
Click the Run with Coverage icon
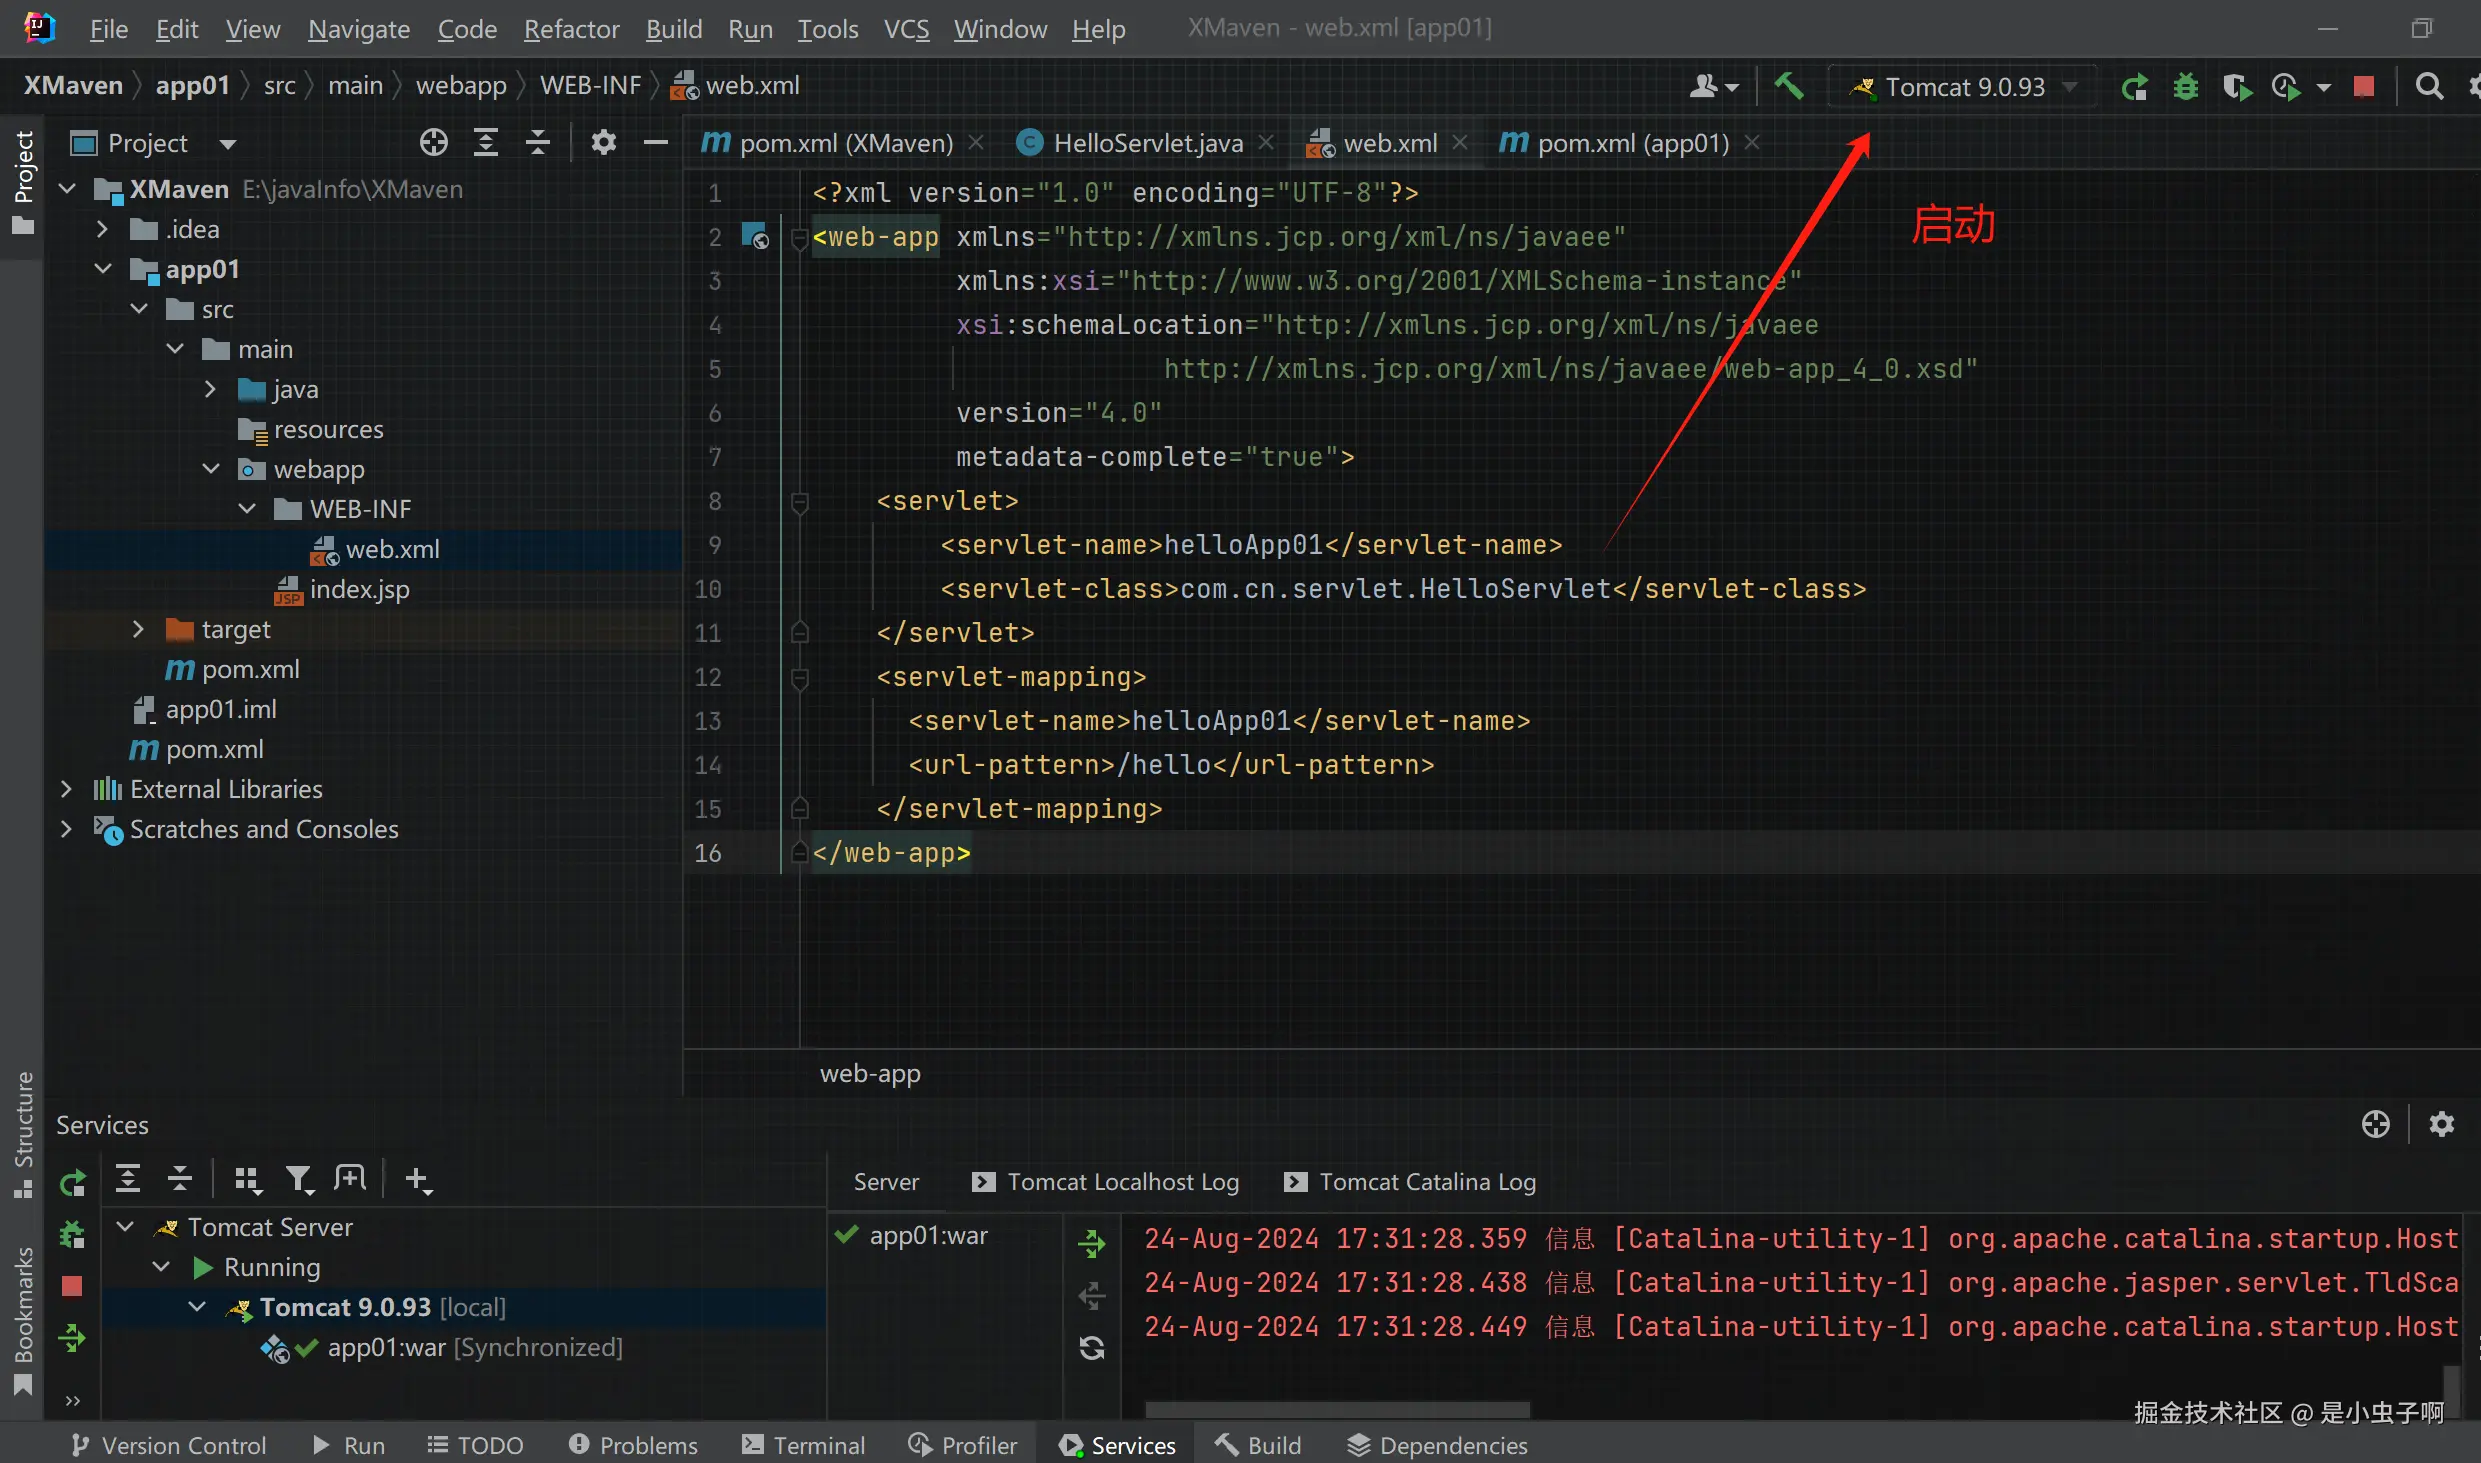coord(2237,87)
